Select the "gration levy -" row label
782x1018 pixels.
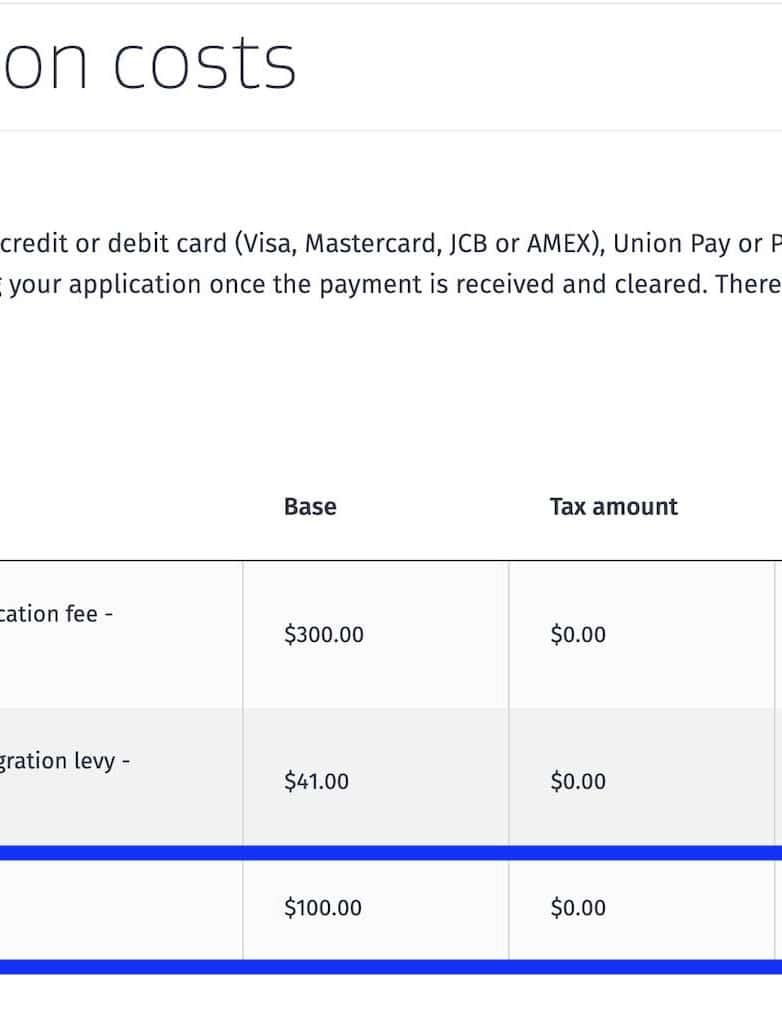(x=64, y=761)
